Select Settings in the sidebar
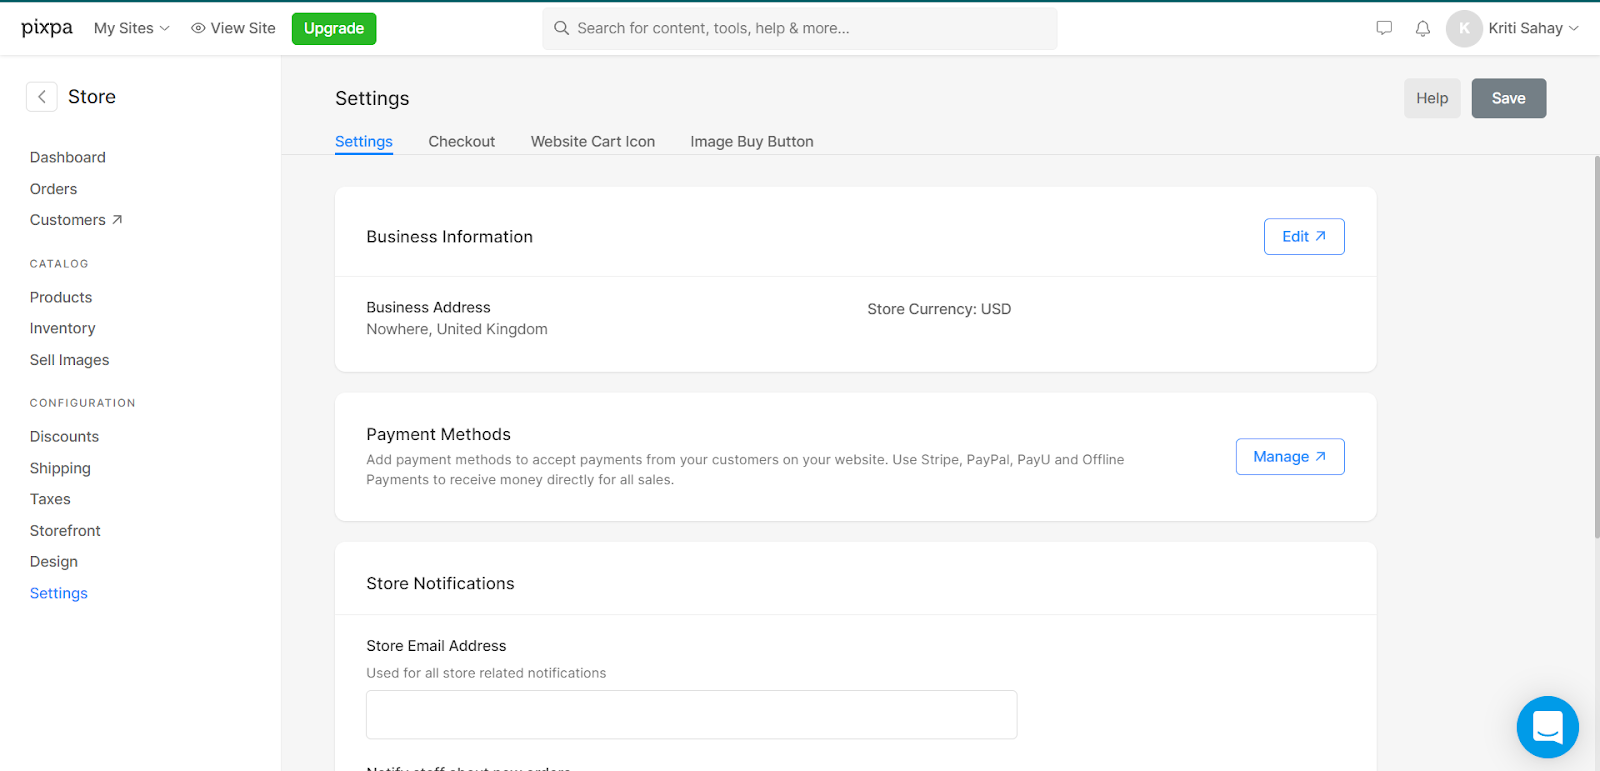The width and height of the screenshot is (1600, 771). pyautogui.click(x=59, y=593)
